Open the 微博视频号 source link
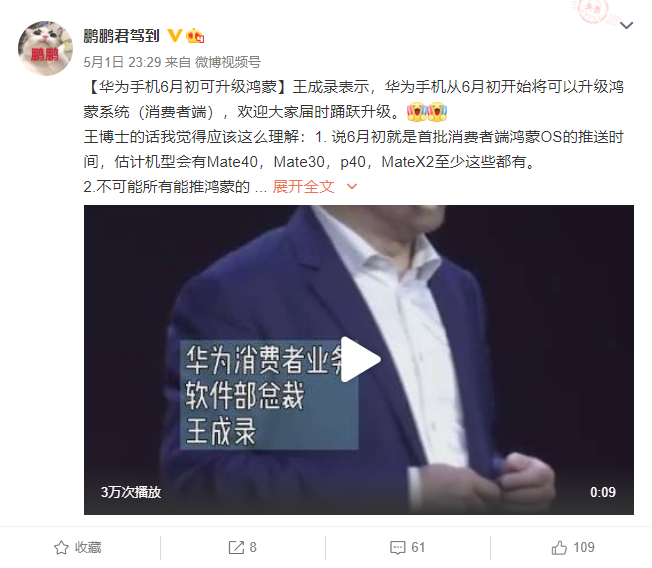Screen dimensions: 652x568 [x=228, y=62]
